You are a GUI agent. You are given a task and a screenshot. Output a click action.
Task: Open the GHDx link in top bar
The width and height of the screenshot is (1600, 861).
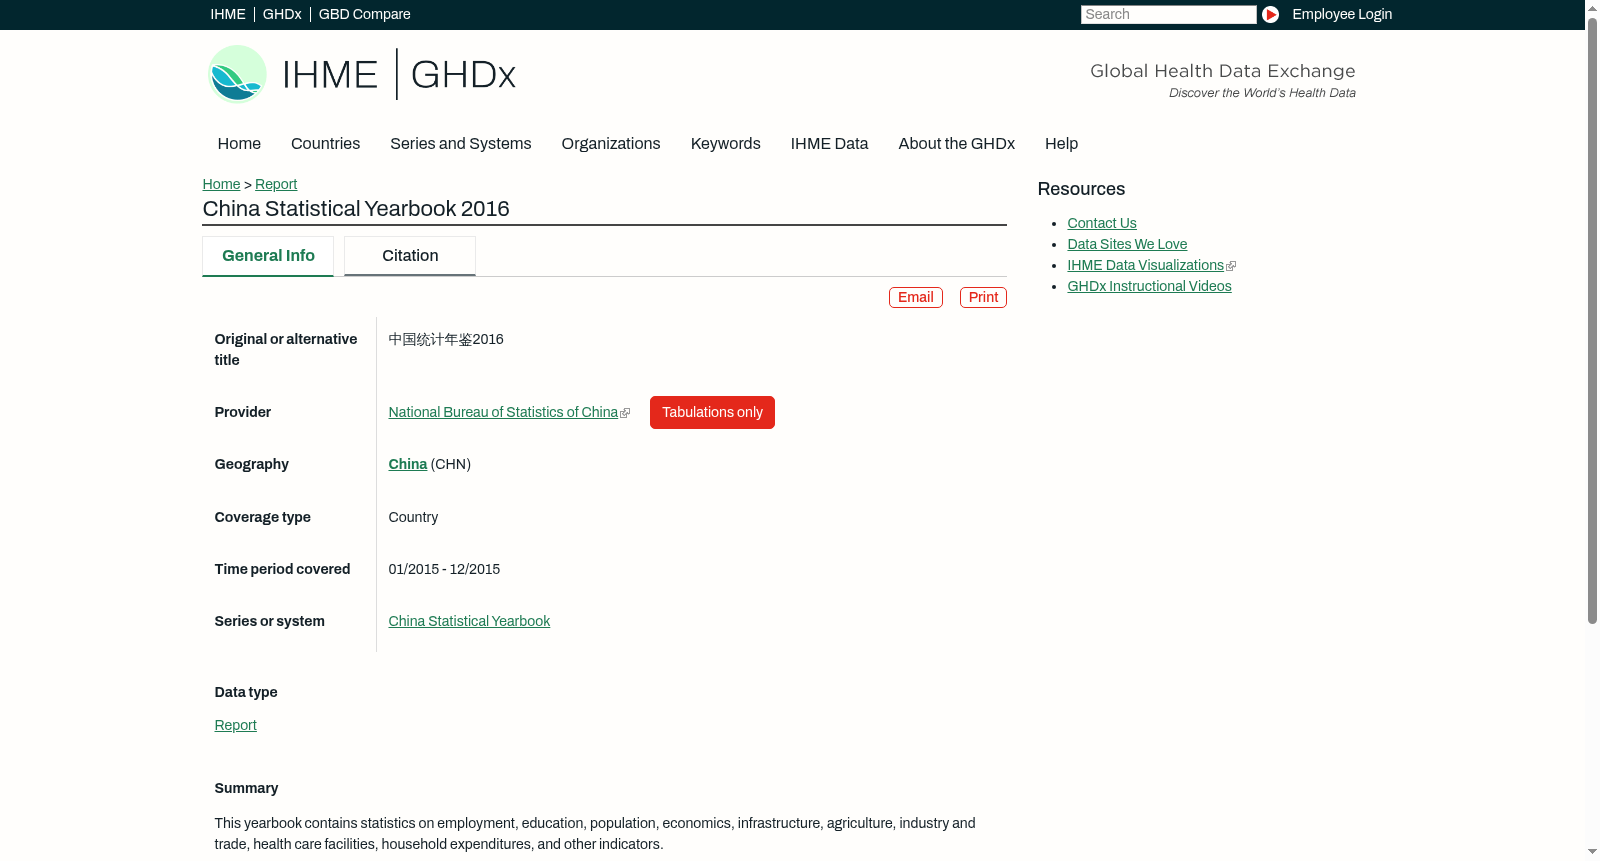click(x=282, y=14)
